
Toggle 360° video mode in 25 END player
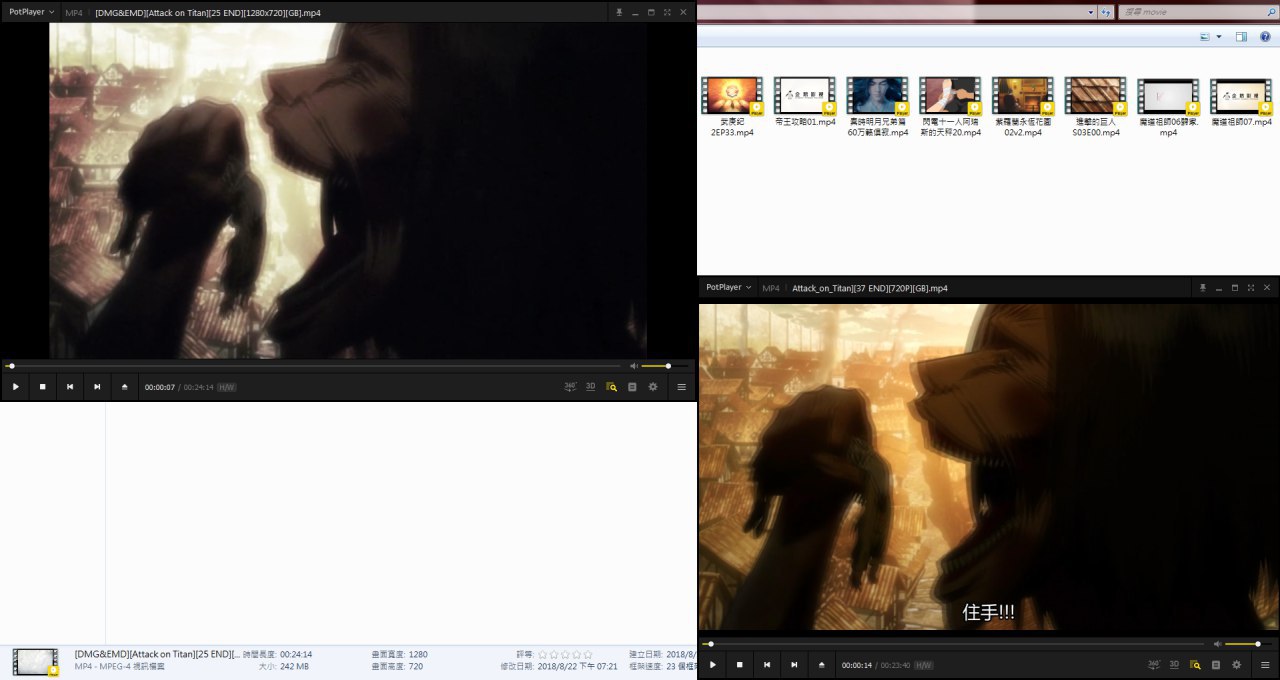pos(570,386)
